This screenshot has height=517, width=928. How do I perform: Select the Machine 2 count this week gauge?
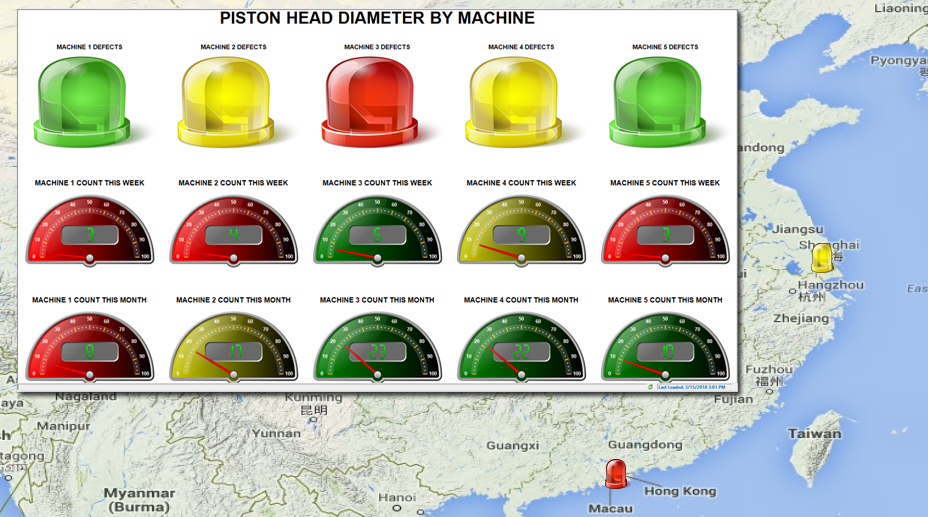(234, 231)
